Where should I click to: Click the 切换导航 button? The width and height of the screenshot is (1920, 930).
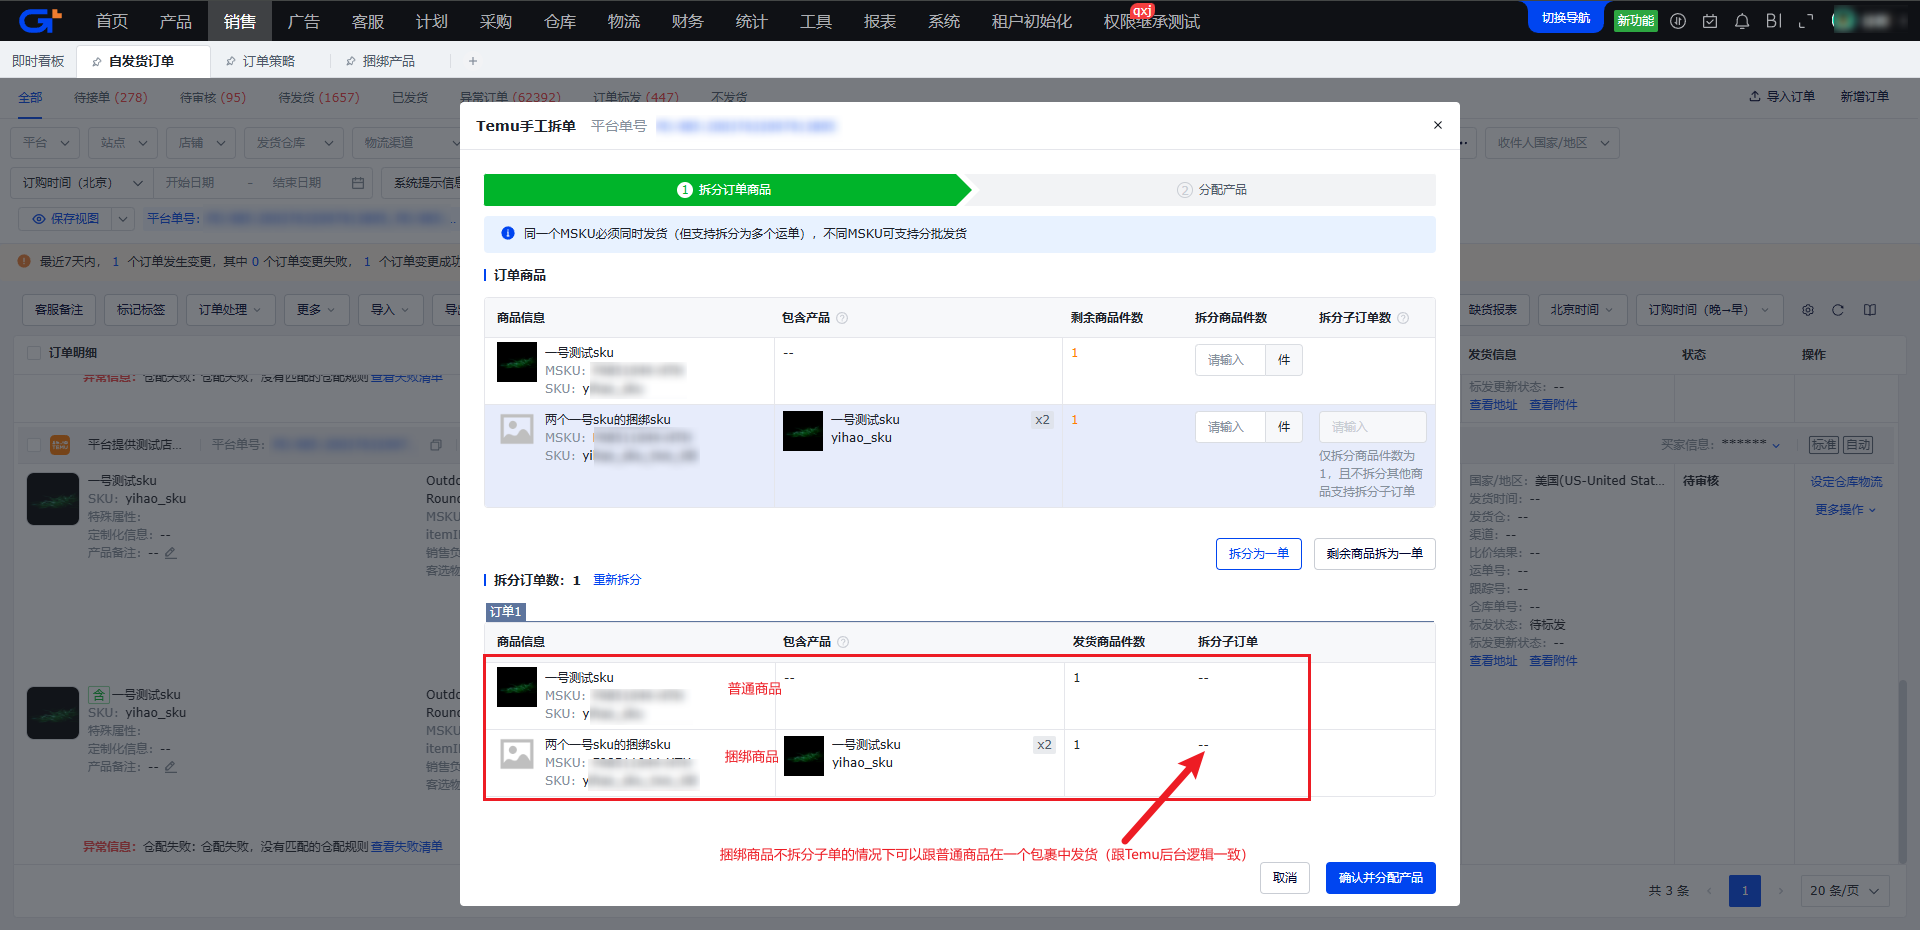(1566, 18)
